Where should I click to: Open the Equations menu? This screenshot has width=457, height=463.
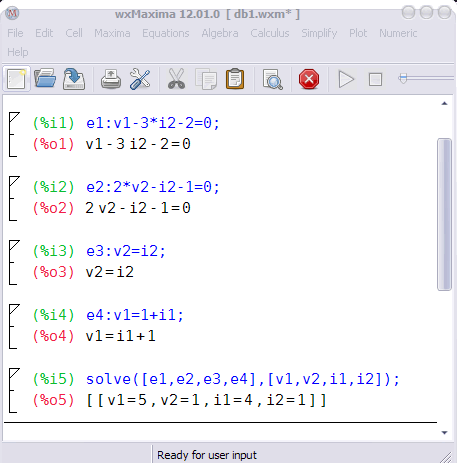pyautogui.click(x=166, y=33)
